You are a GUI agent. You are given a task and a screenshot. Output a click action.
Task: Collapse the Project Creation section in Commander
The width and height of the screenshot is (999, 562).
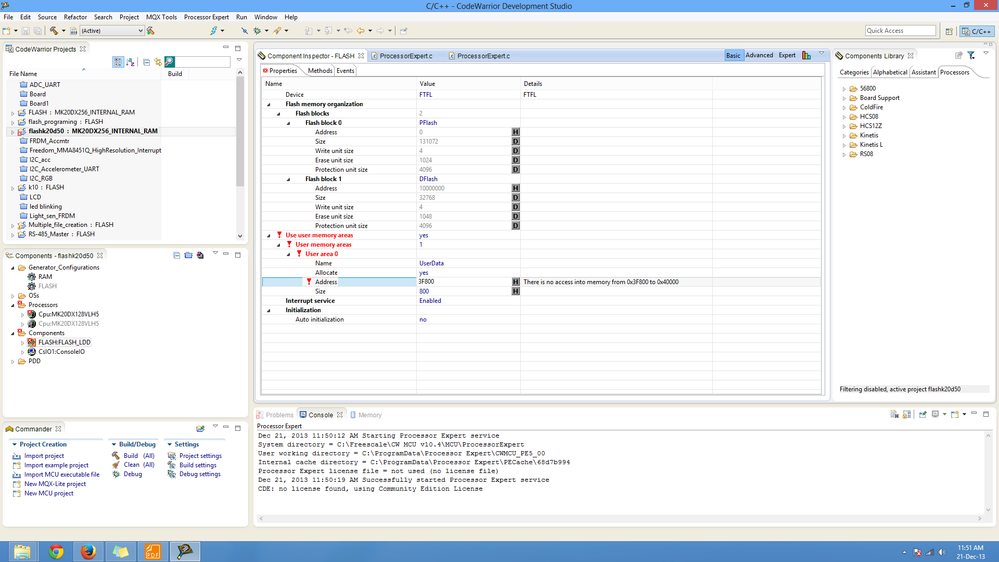pos(15,444)
